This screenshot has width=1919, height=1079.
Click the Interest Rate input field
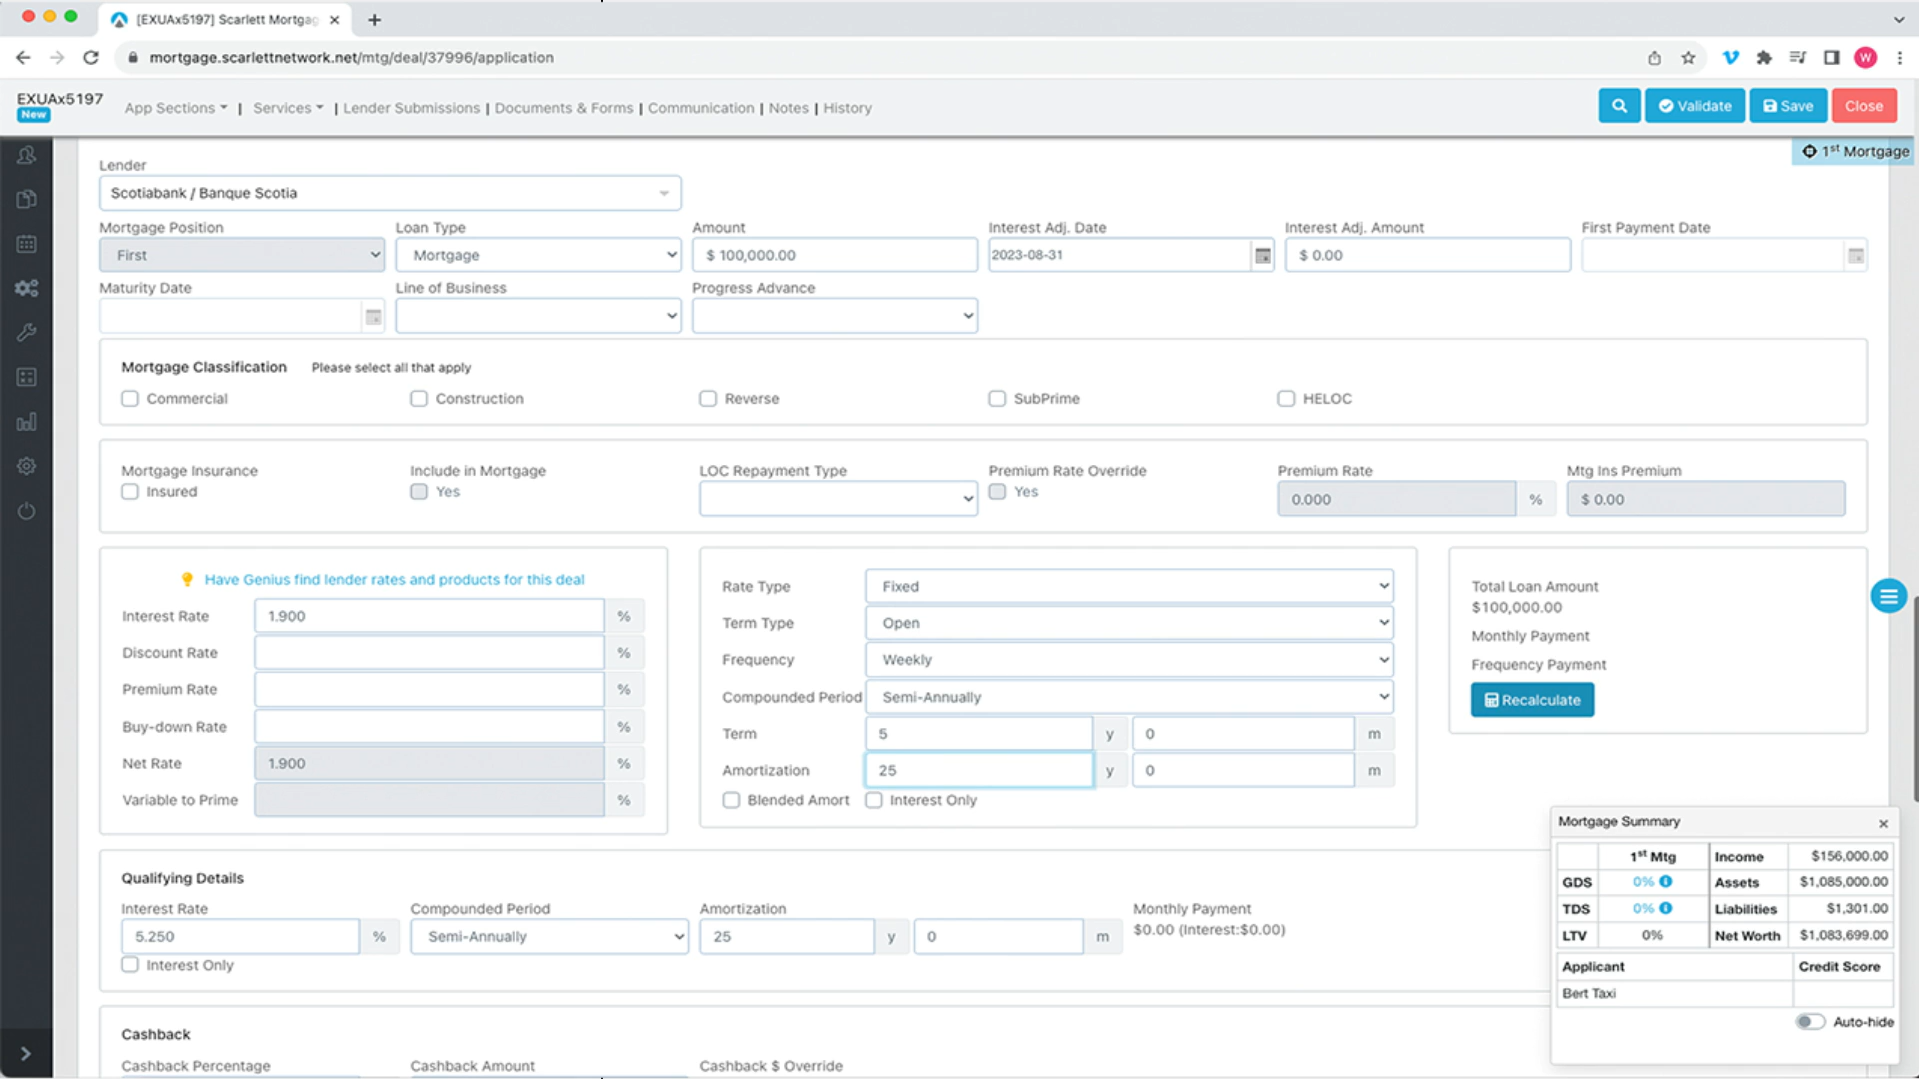click(429, 616)
